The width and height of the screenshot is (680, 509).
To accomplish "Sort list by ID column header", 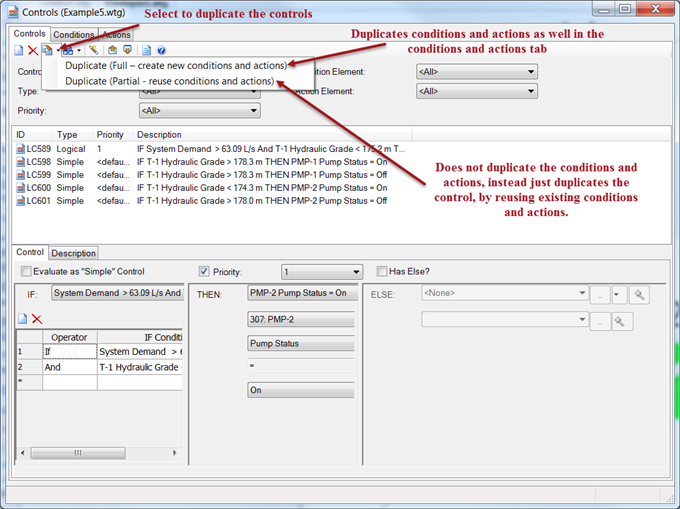I will (33, 134).
